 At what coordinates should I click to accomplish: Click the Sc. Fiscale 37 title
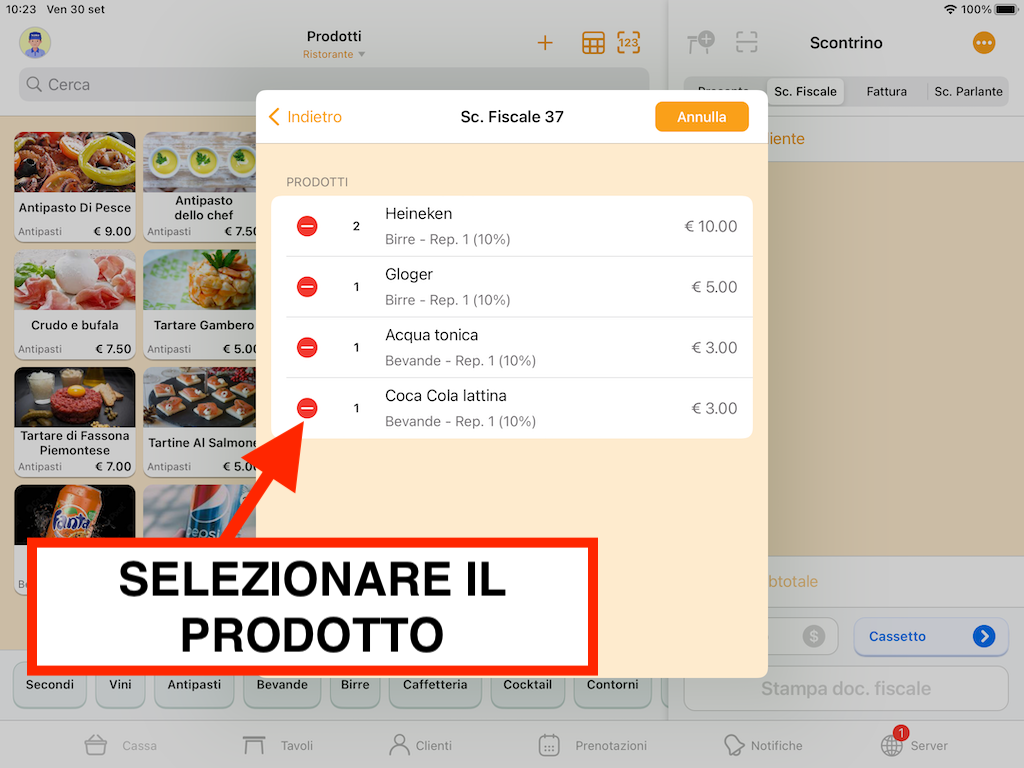(512, 117)
